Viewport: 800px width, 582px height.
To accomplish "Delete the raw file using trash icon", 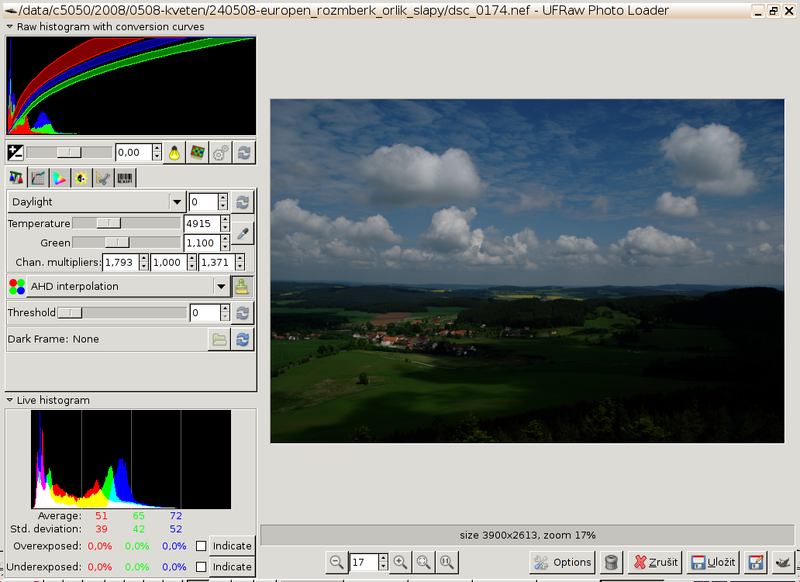I will coord(611,561).
